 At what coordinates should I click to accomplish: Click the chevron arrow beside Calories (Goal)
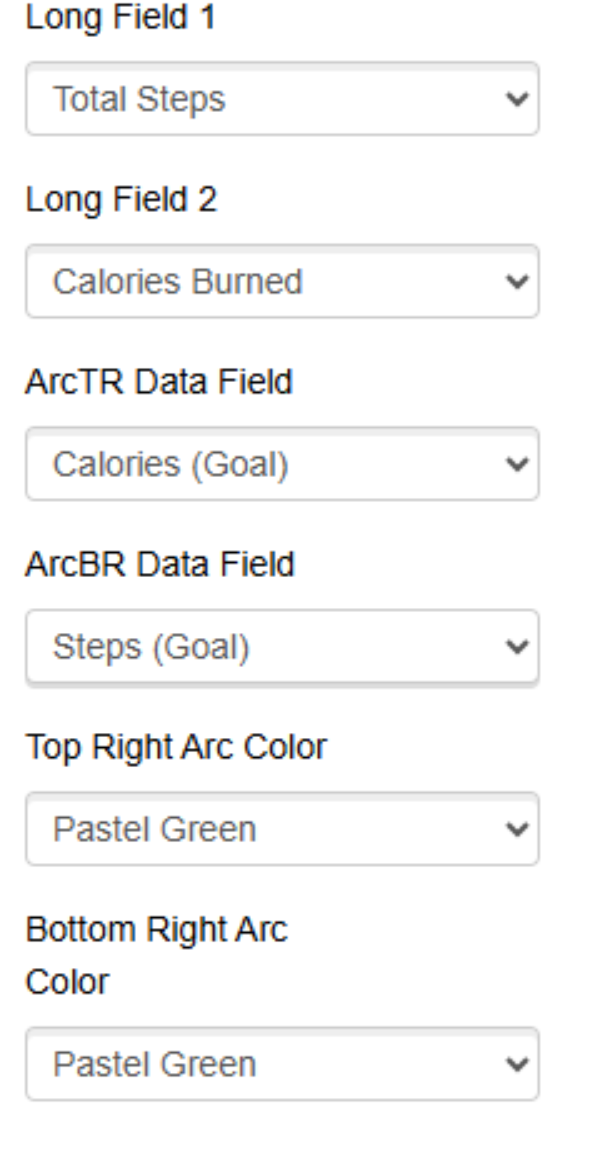pyautogui.click(x=518, y=464)
